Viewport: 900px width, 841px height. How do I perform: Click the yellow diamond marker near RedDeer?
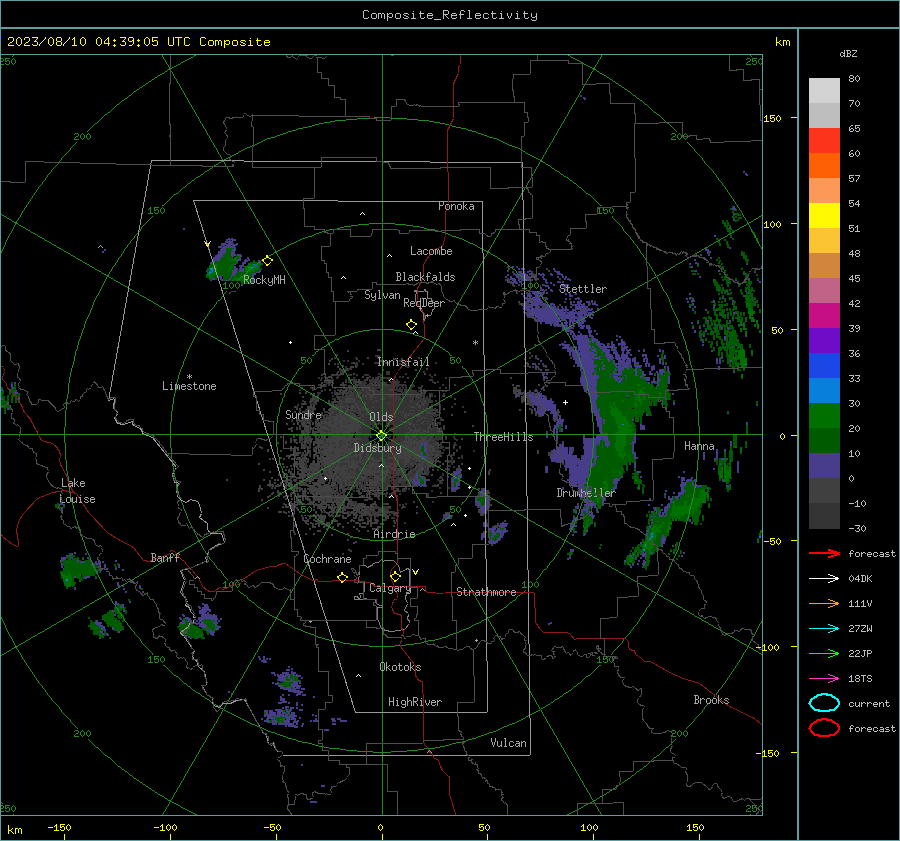[x=411, y=325]
